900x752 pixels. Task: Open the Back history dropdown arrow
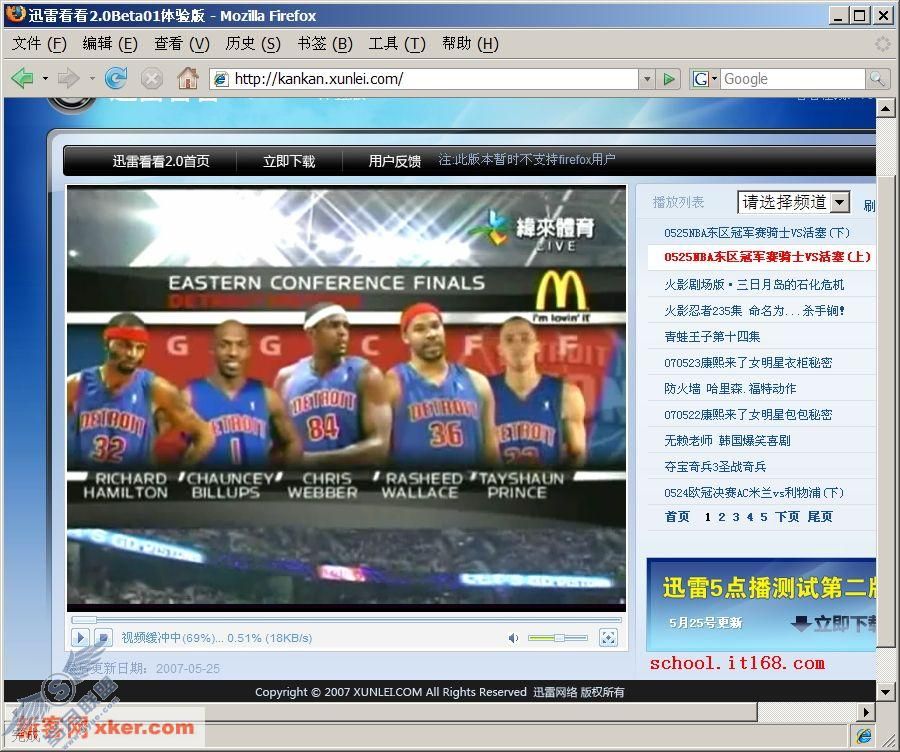point(45,78)
